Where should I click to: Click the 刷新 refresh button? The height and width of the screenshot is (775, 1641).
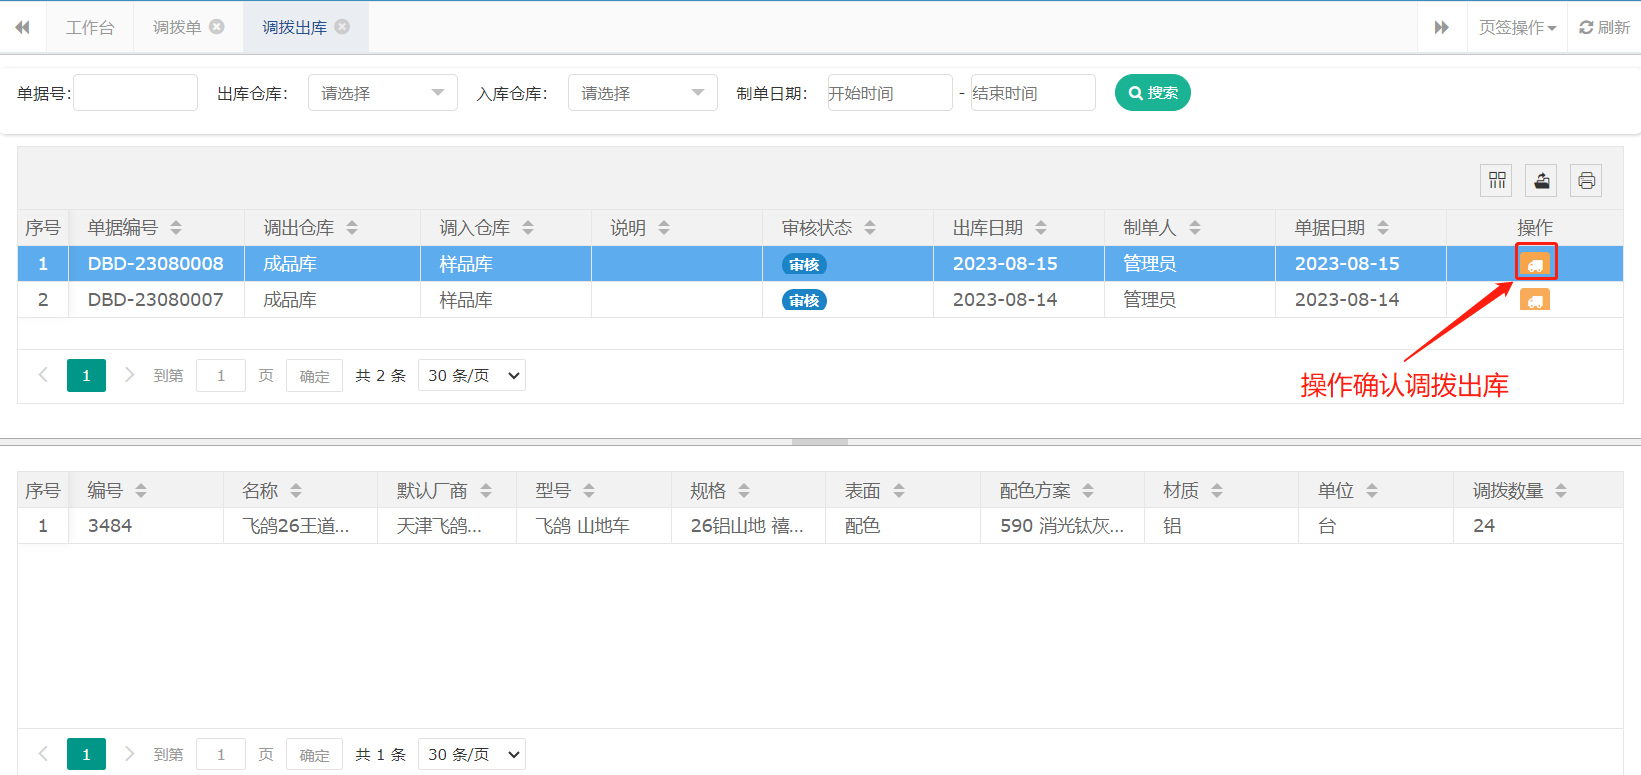point(1604,27)
